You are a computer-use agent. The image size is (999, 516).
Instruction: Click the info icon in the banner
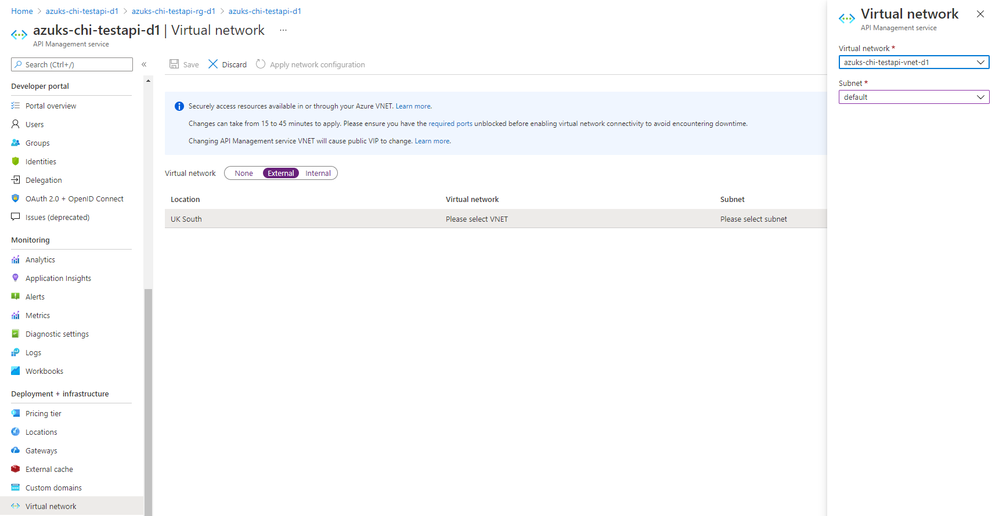[179, 106]
